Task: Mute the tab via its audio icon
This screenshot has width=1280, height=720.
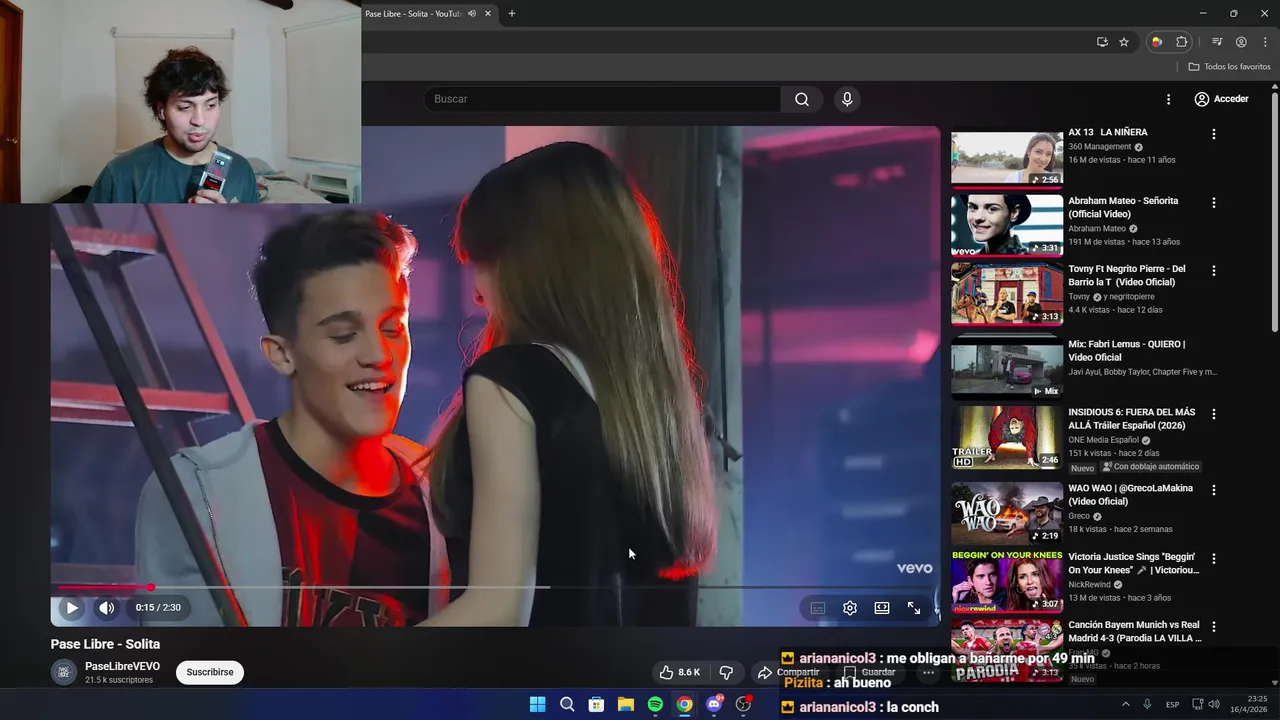Action: (x=472, y=14)
